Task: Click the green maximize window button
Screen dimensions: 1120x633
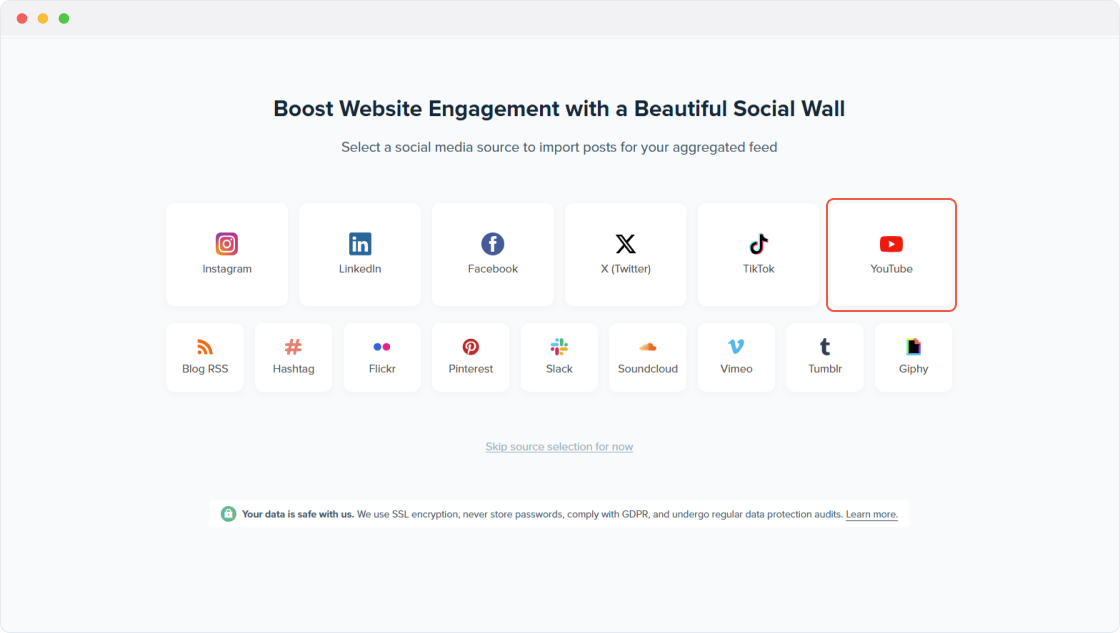Action: (x=64, y=19)
